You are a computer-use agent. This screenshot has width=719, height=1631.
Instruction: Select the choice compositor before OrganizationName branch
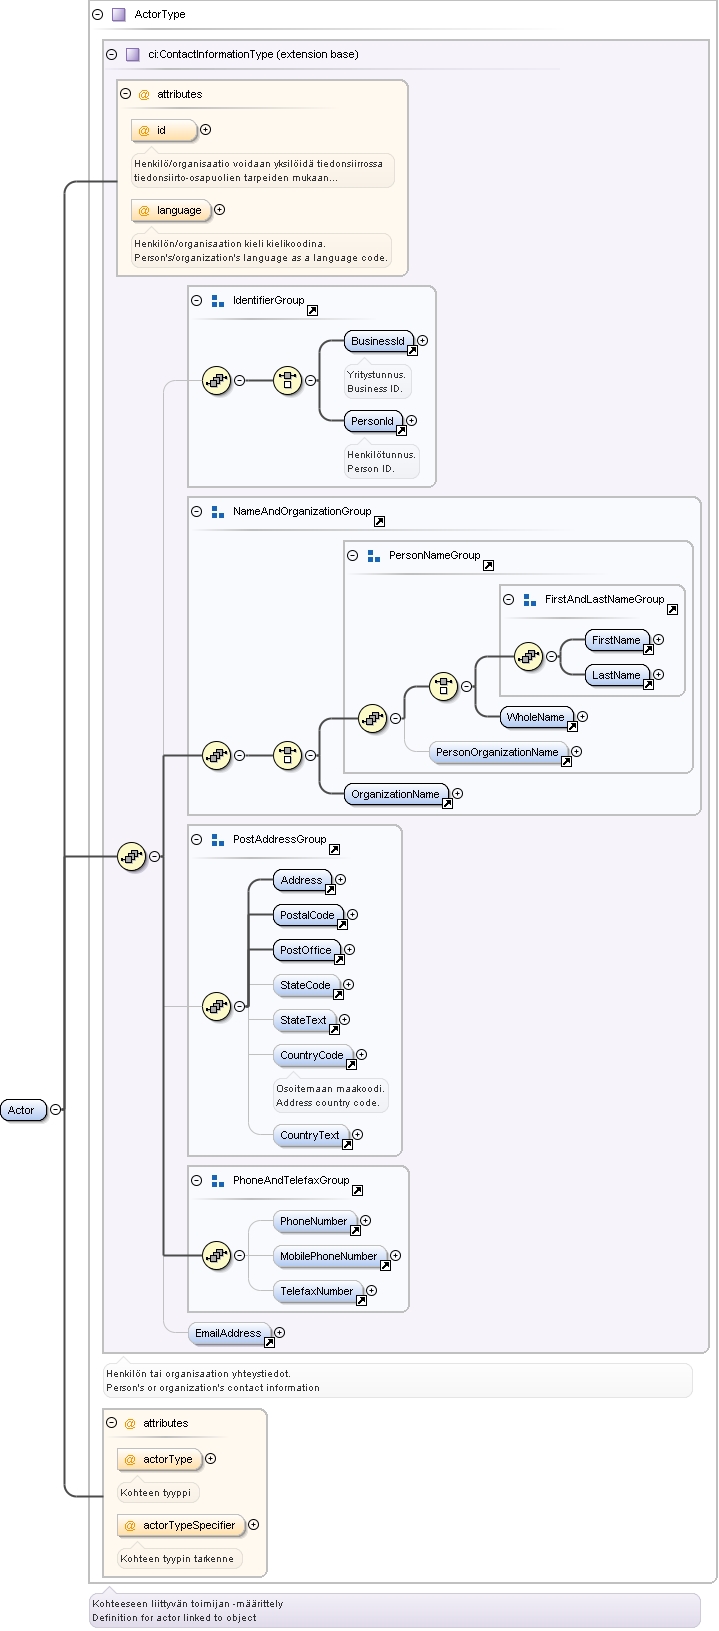point(287,755)
